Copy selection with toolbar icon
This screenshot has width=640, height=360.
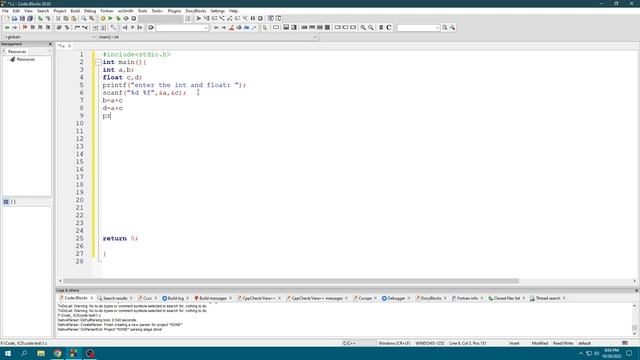(x=66, y=18)
